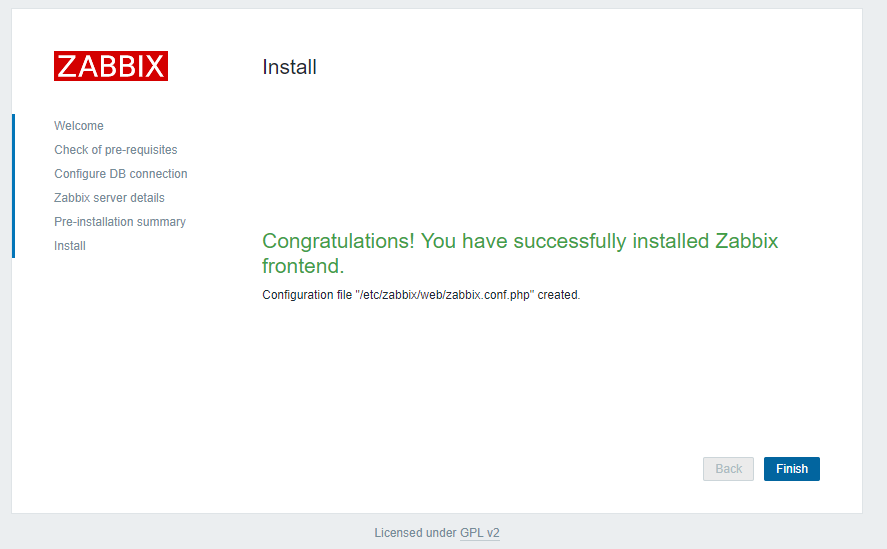Select the Zabbix server details step
This screenshot has width=887, height=549.
point(109,198)
